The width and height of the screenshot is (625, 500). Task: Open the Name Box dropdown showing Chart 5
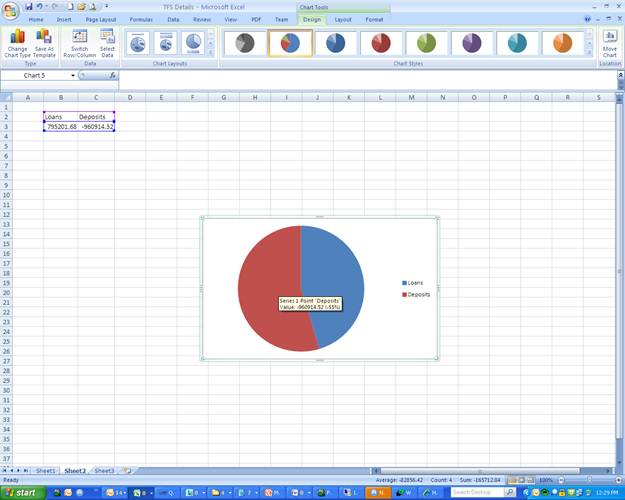(73, 75)
